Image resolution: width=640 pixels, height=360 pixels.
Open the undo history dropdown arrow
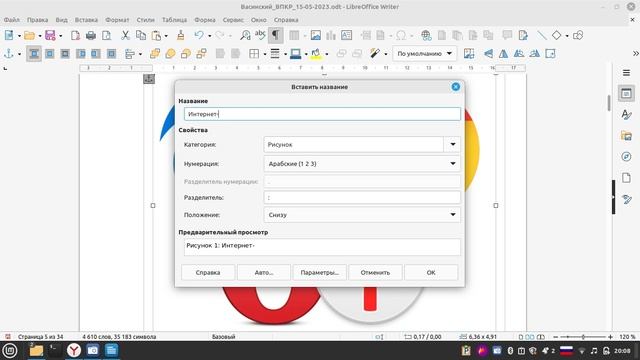pos(209,36)
